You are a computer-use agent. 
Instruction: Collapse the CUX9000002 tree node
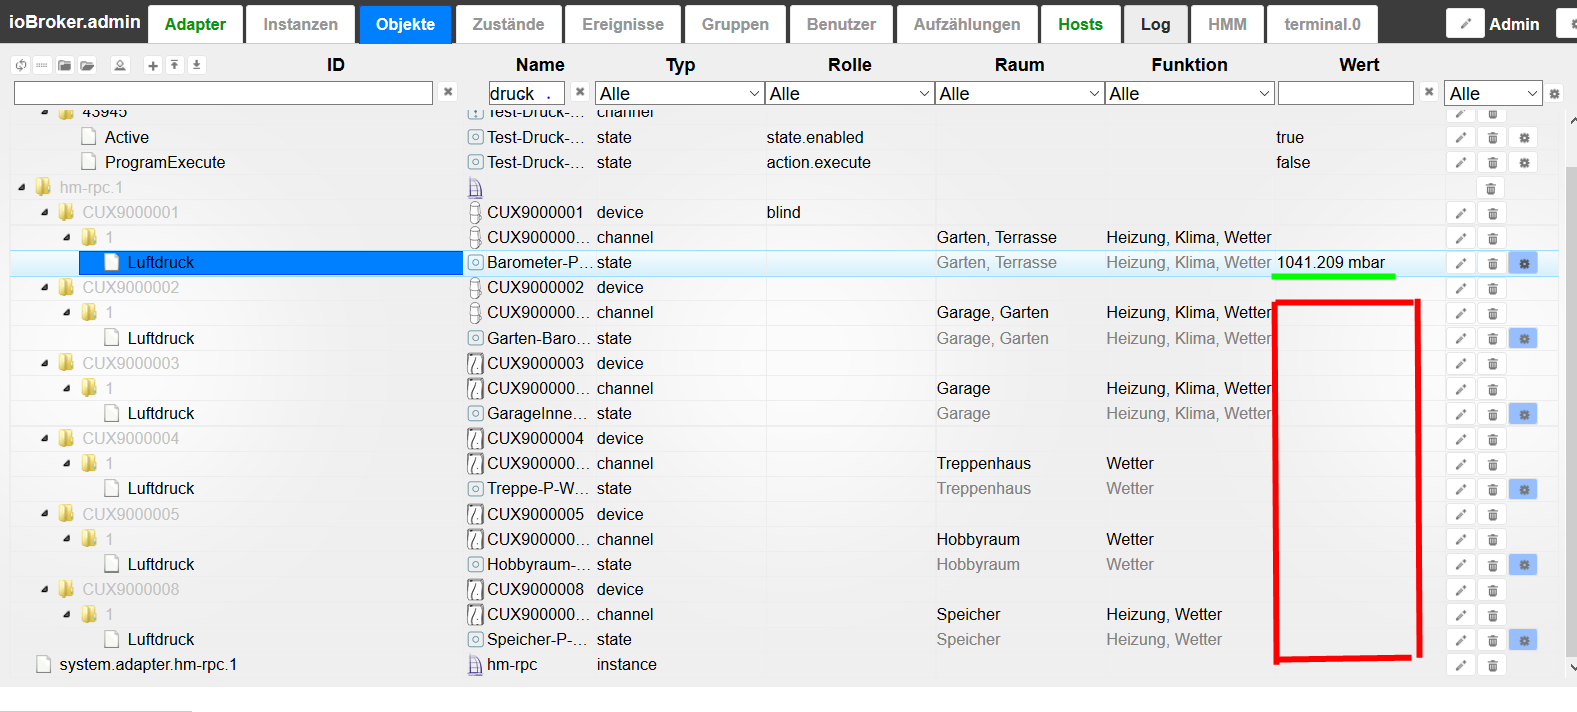pos(45,288)
